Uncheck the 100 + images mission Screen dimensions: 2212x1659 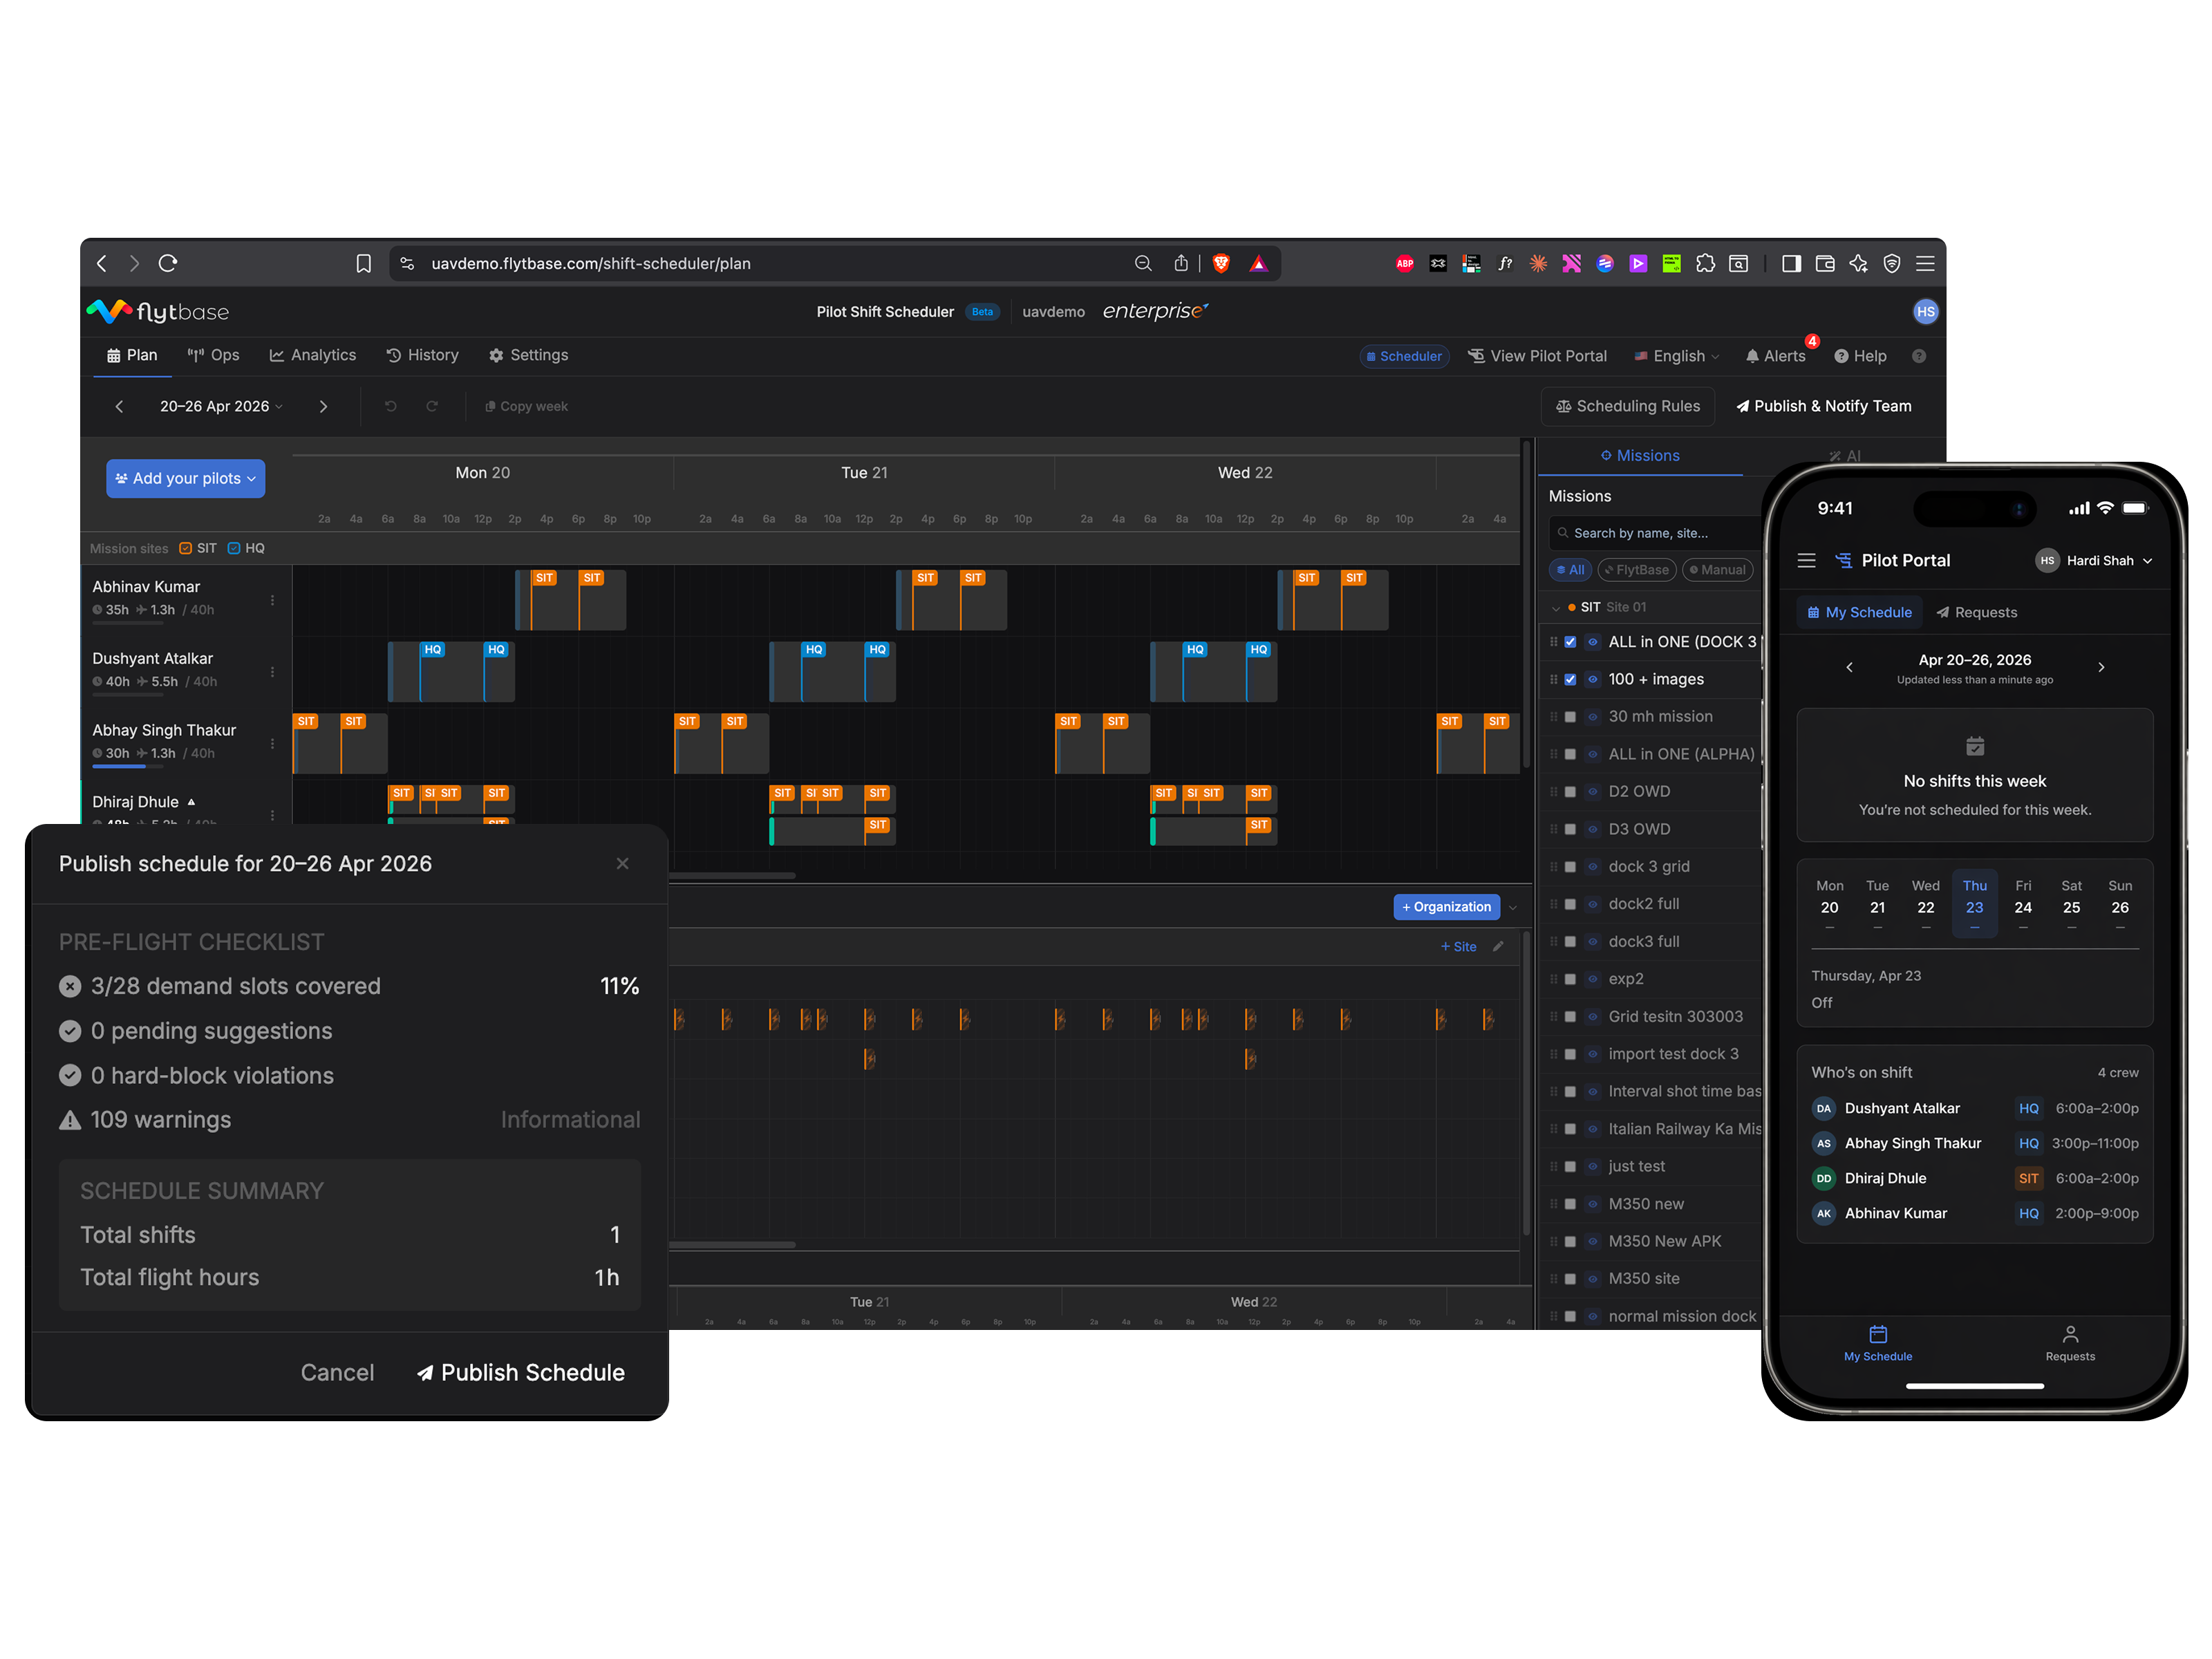(1570, 679)
